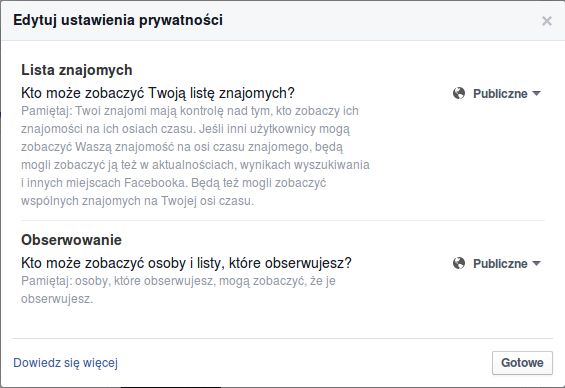The image size is (565, 388).
Task: Close the privacy settings dialog
Action: 547,21
